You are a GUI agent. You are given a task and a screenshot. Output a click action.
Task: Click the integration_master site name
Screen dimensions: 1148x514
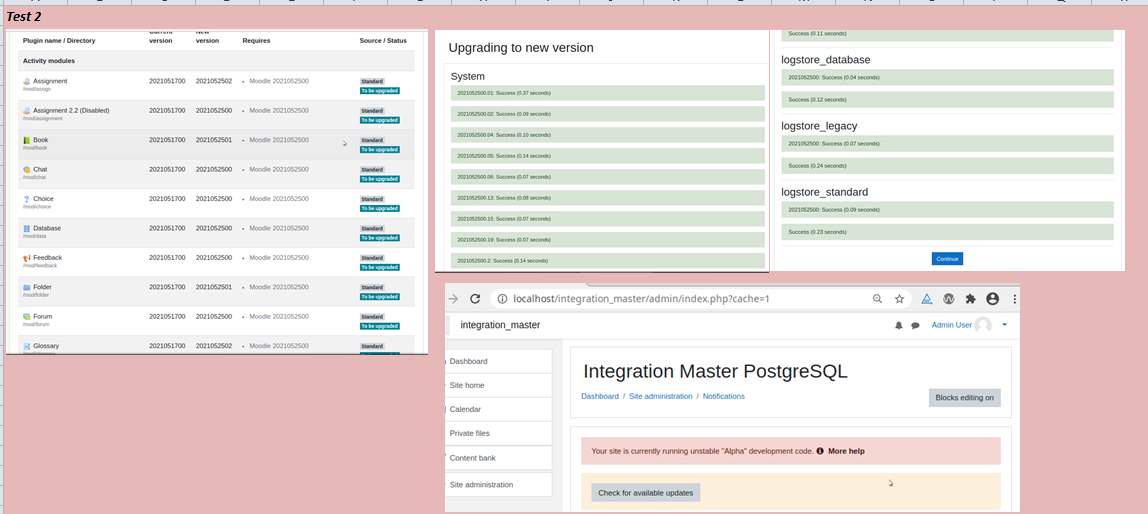click(500, 324)
